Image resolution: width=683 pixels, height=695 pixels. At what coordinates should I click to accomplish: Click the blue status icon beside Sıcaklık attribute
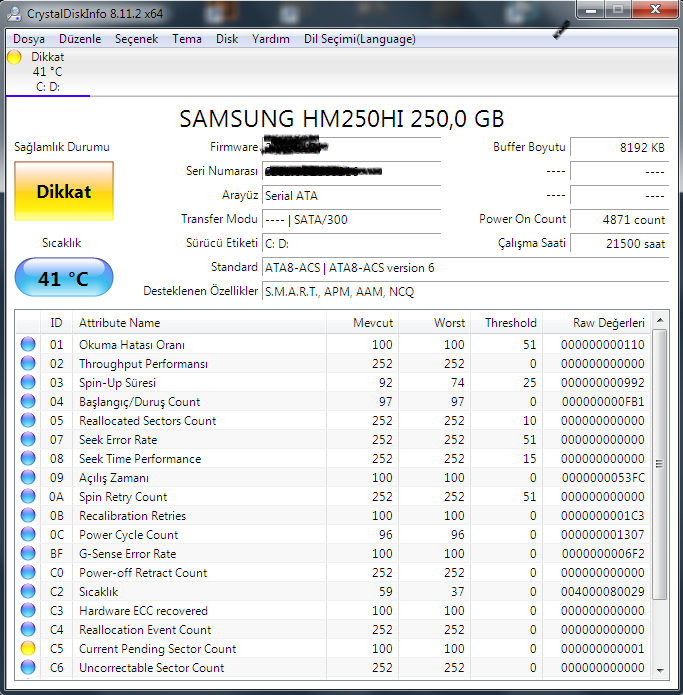pos(28,592)
